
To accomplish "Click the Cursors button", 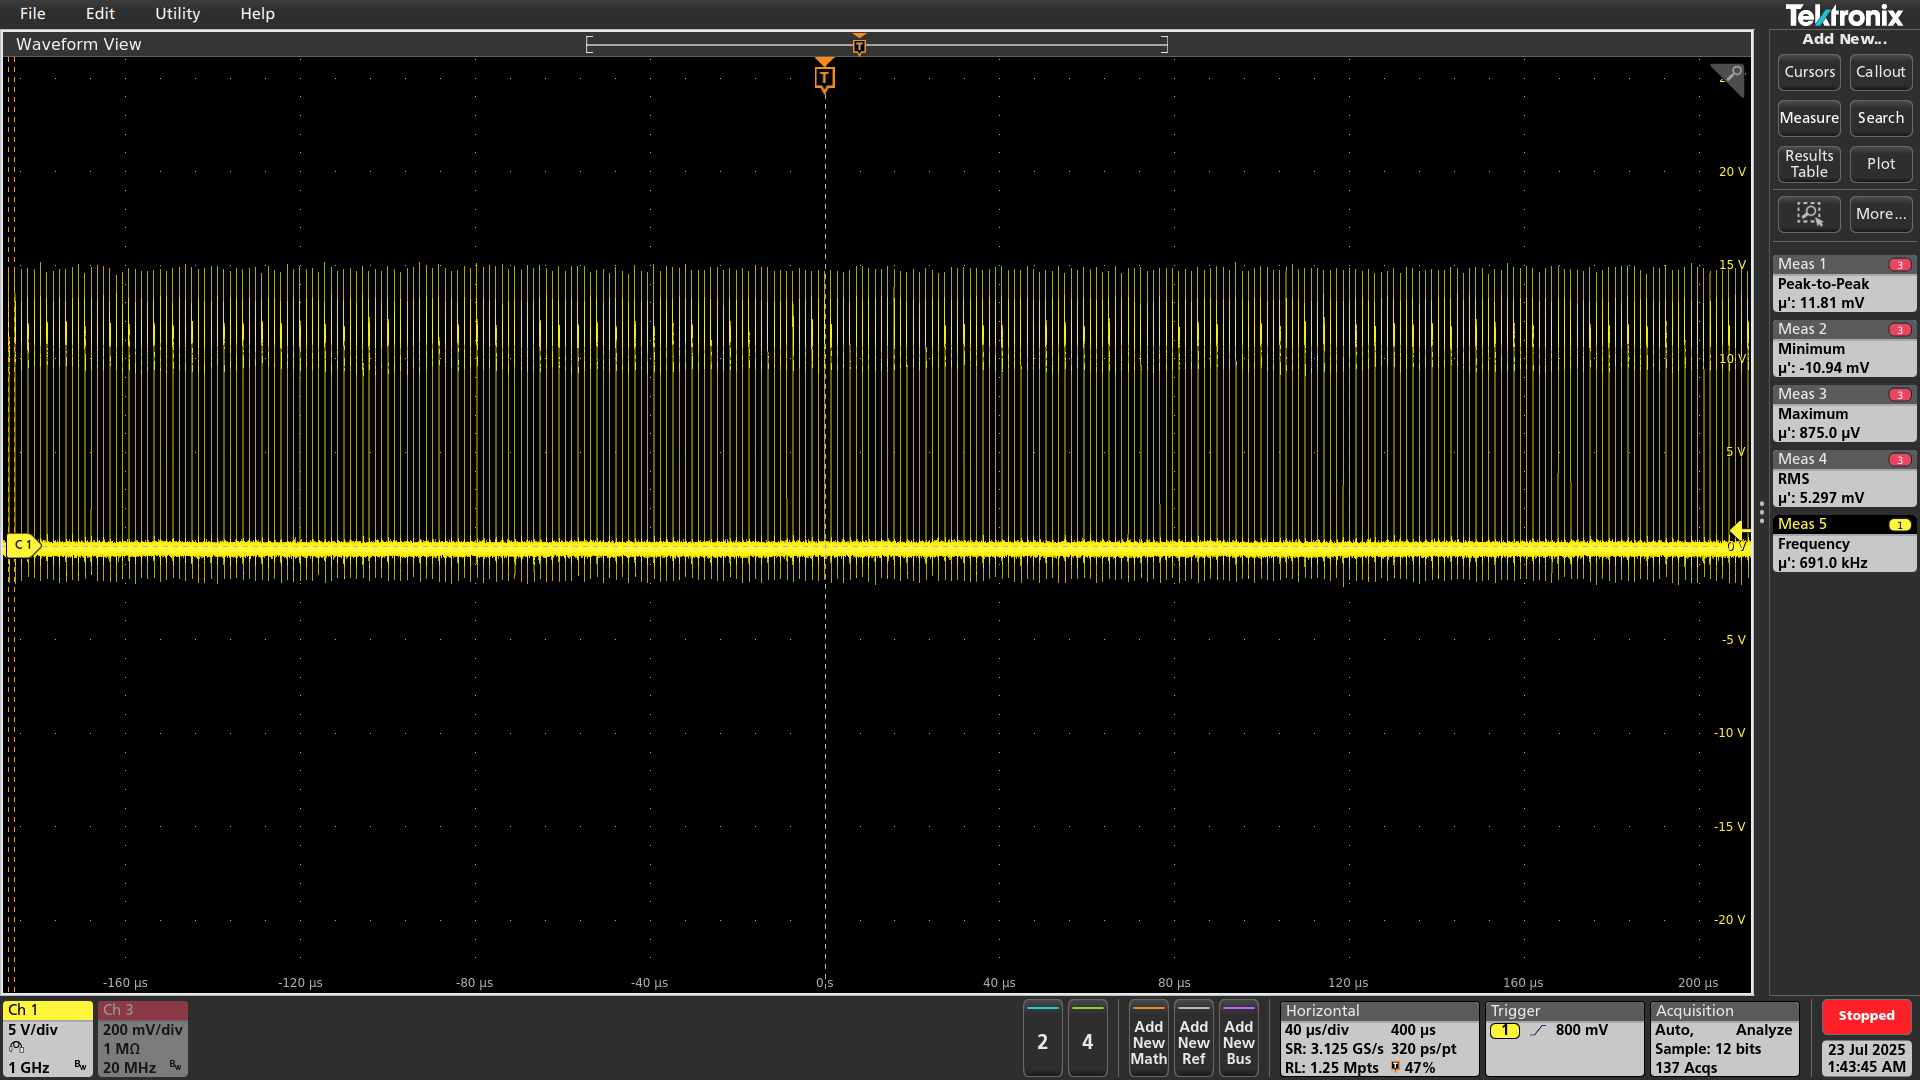I will pyautogui.click(x=1808, y=72).
